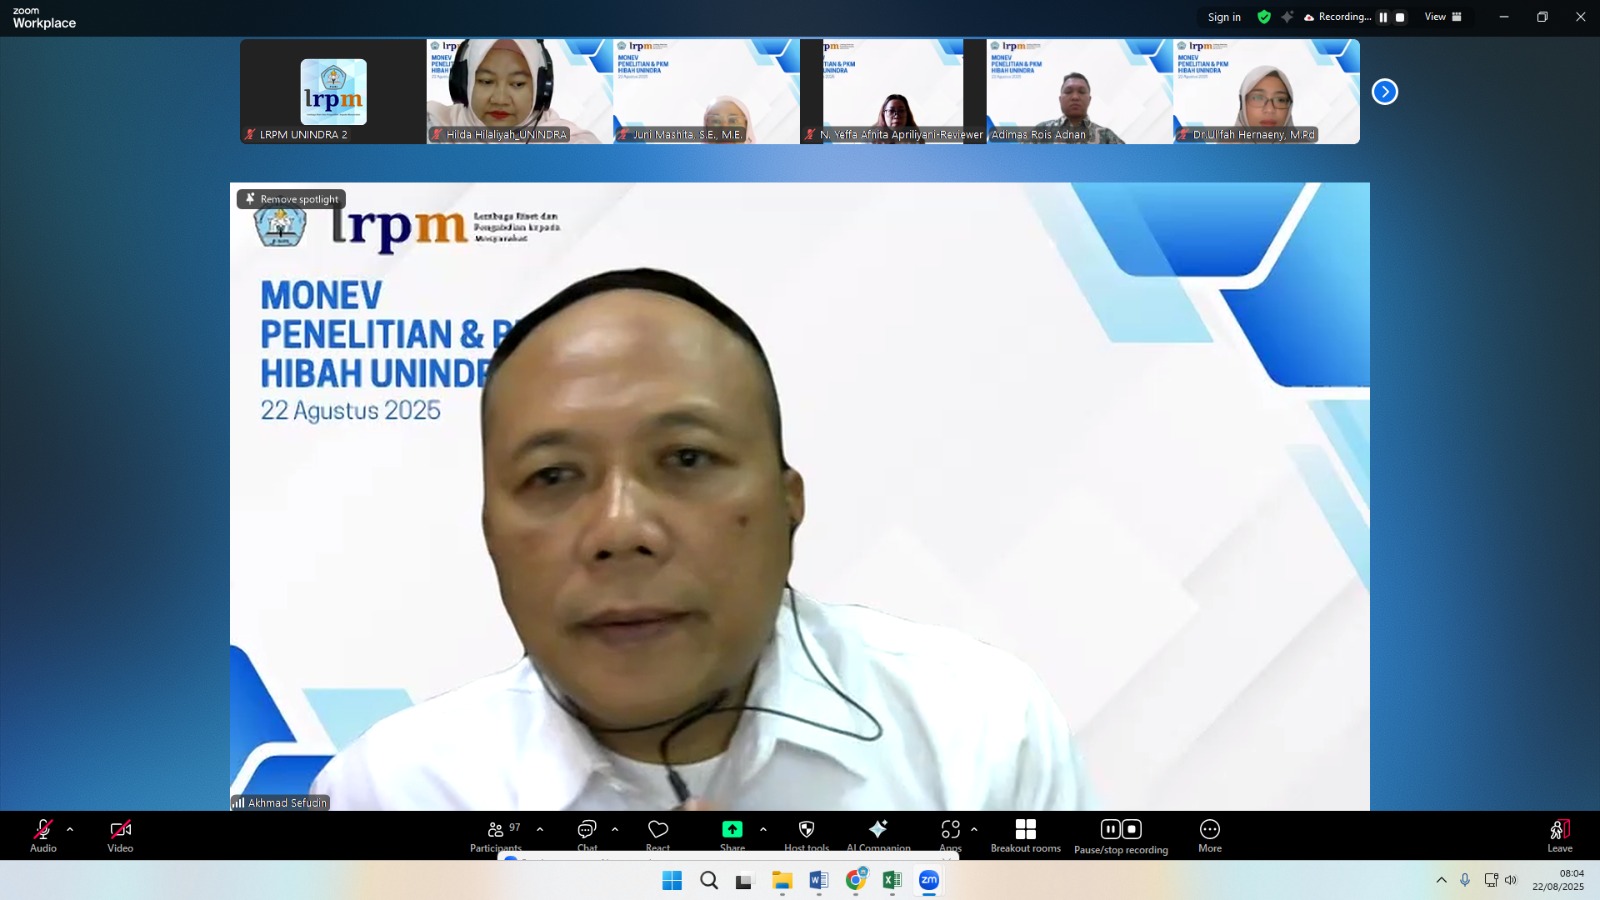Image resolution: width=1600 pixels, height=900 pixels.
Task: Expand the Participants options caret
Action: point(540,829)
